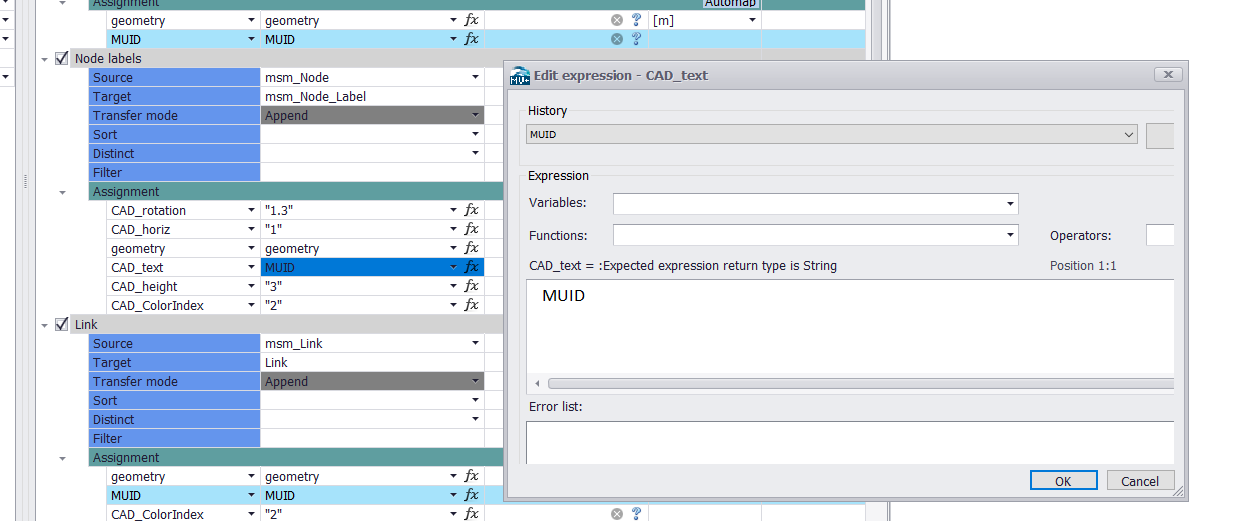Click Filter field under Link

coord(372,439)
